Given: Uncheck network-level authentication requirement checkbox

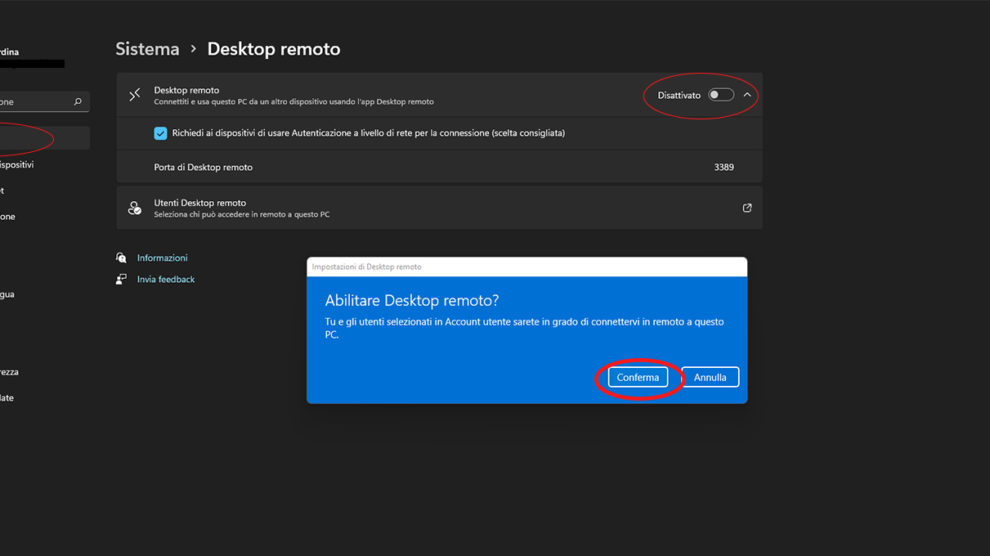Looking at the screenshot, I should tap(160, 133).
